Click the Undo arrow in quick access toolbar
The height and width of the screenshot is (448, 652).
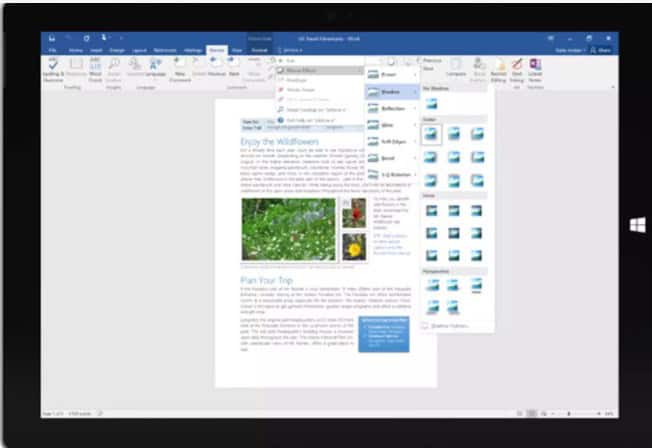[69, 38]
